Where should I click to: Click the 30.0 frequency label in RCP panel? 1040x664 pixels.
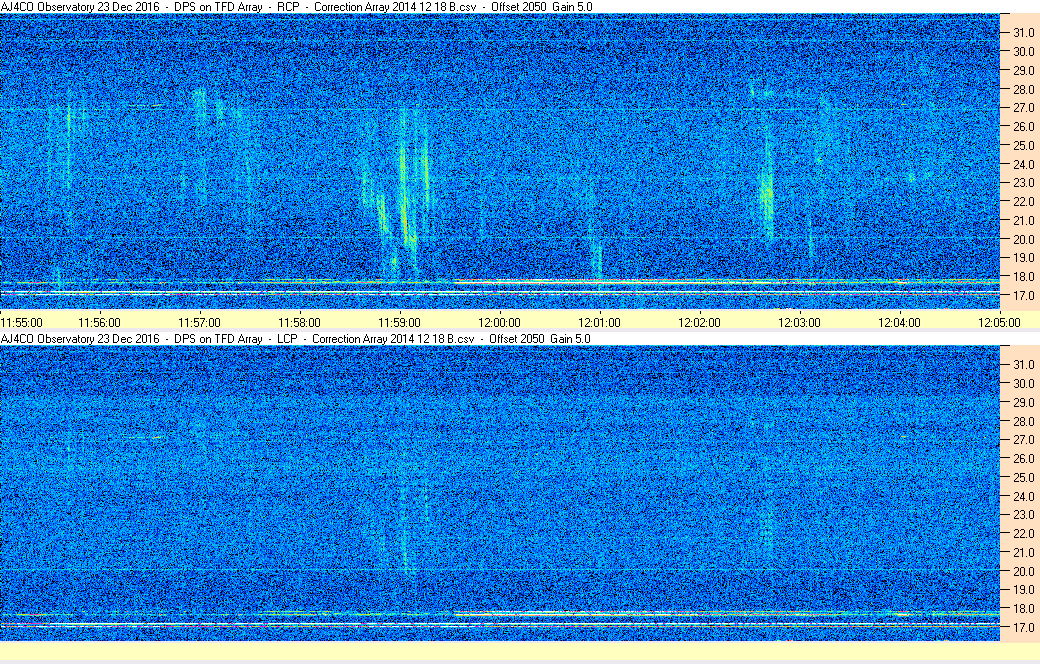click(1023, 52)
